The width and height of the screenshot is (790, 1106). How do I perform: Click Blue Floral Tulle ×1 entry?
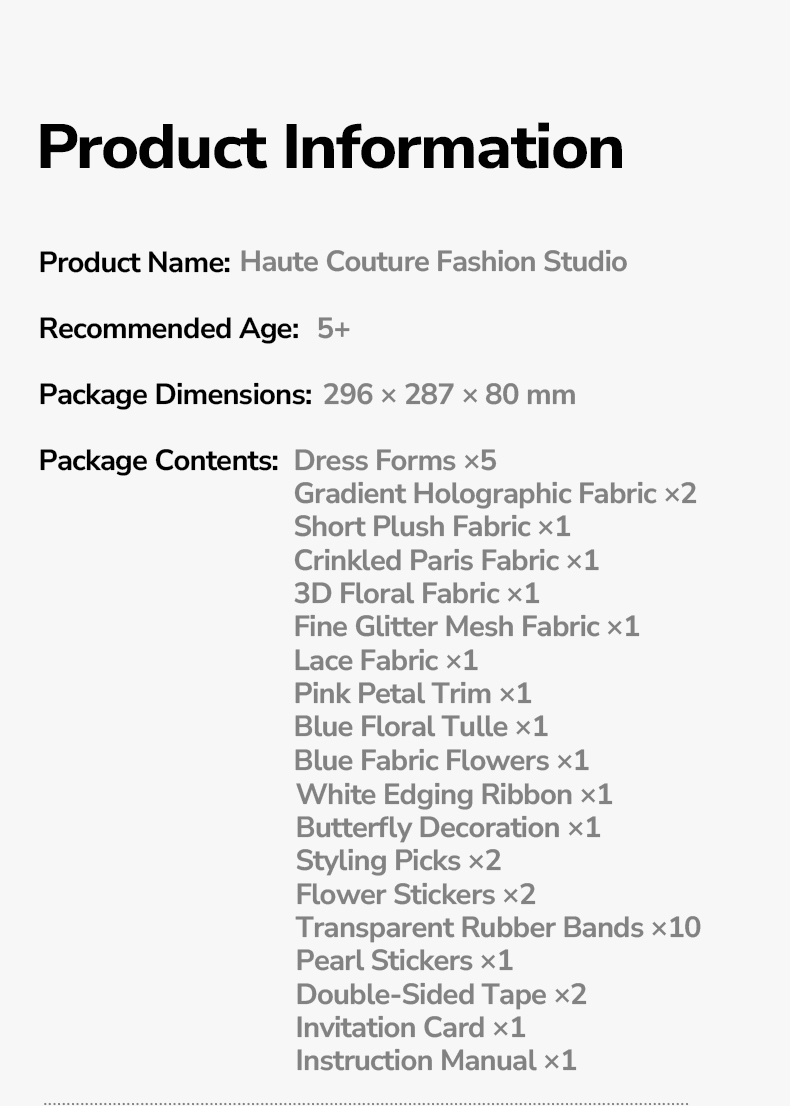click(421, 727)
